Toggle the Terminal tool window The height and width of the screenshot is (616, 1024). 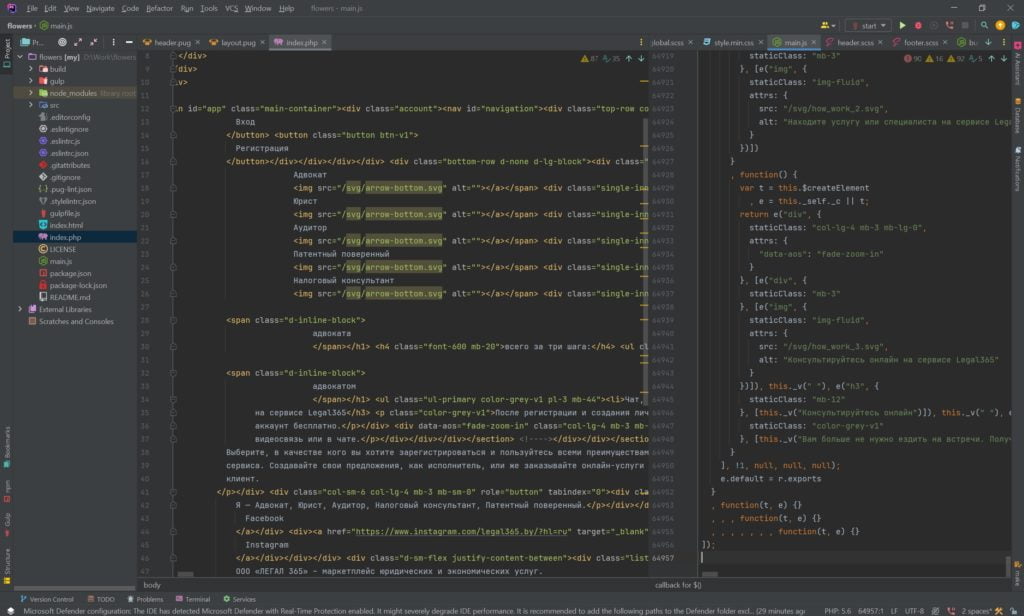pyautogui.click(x=193, y=599)
